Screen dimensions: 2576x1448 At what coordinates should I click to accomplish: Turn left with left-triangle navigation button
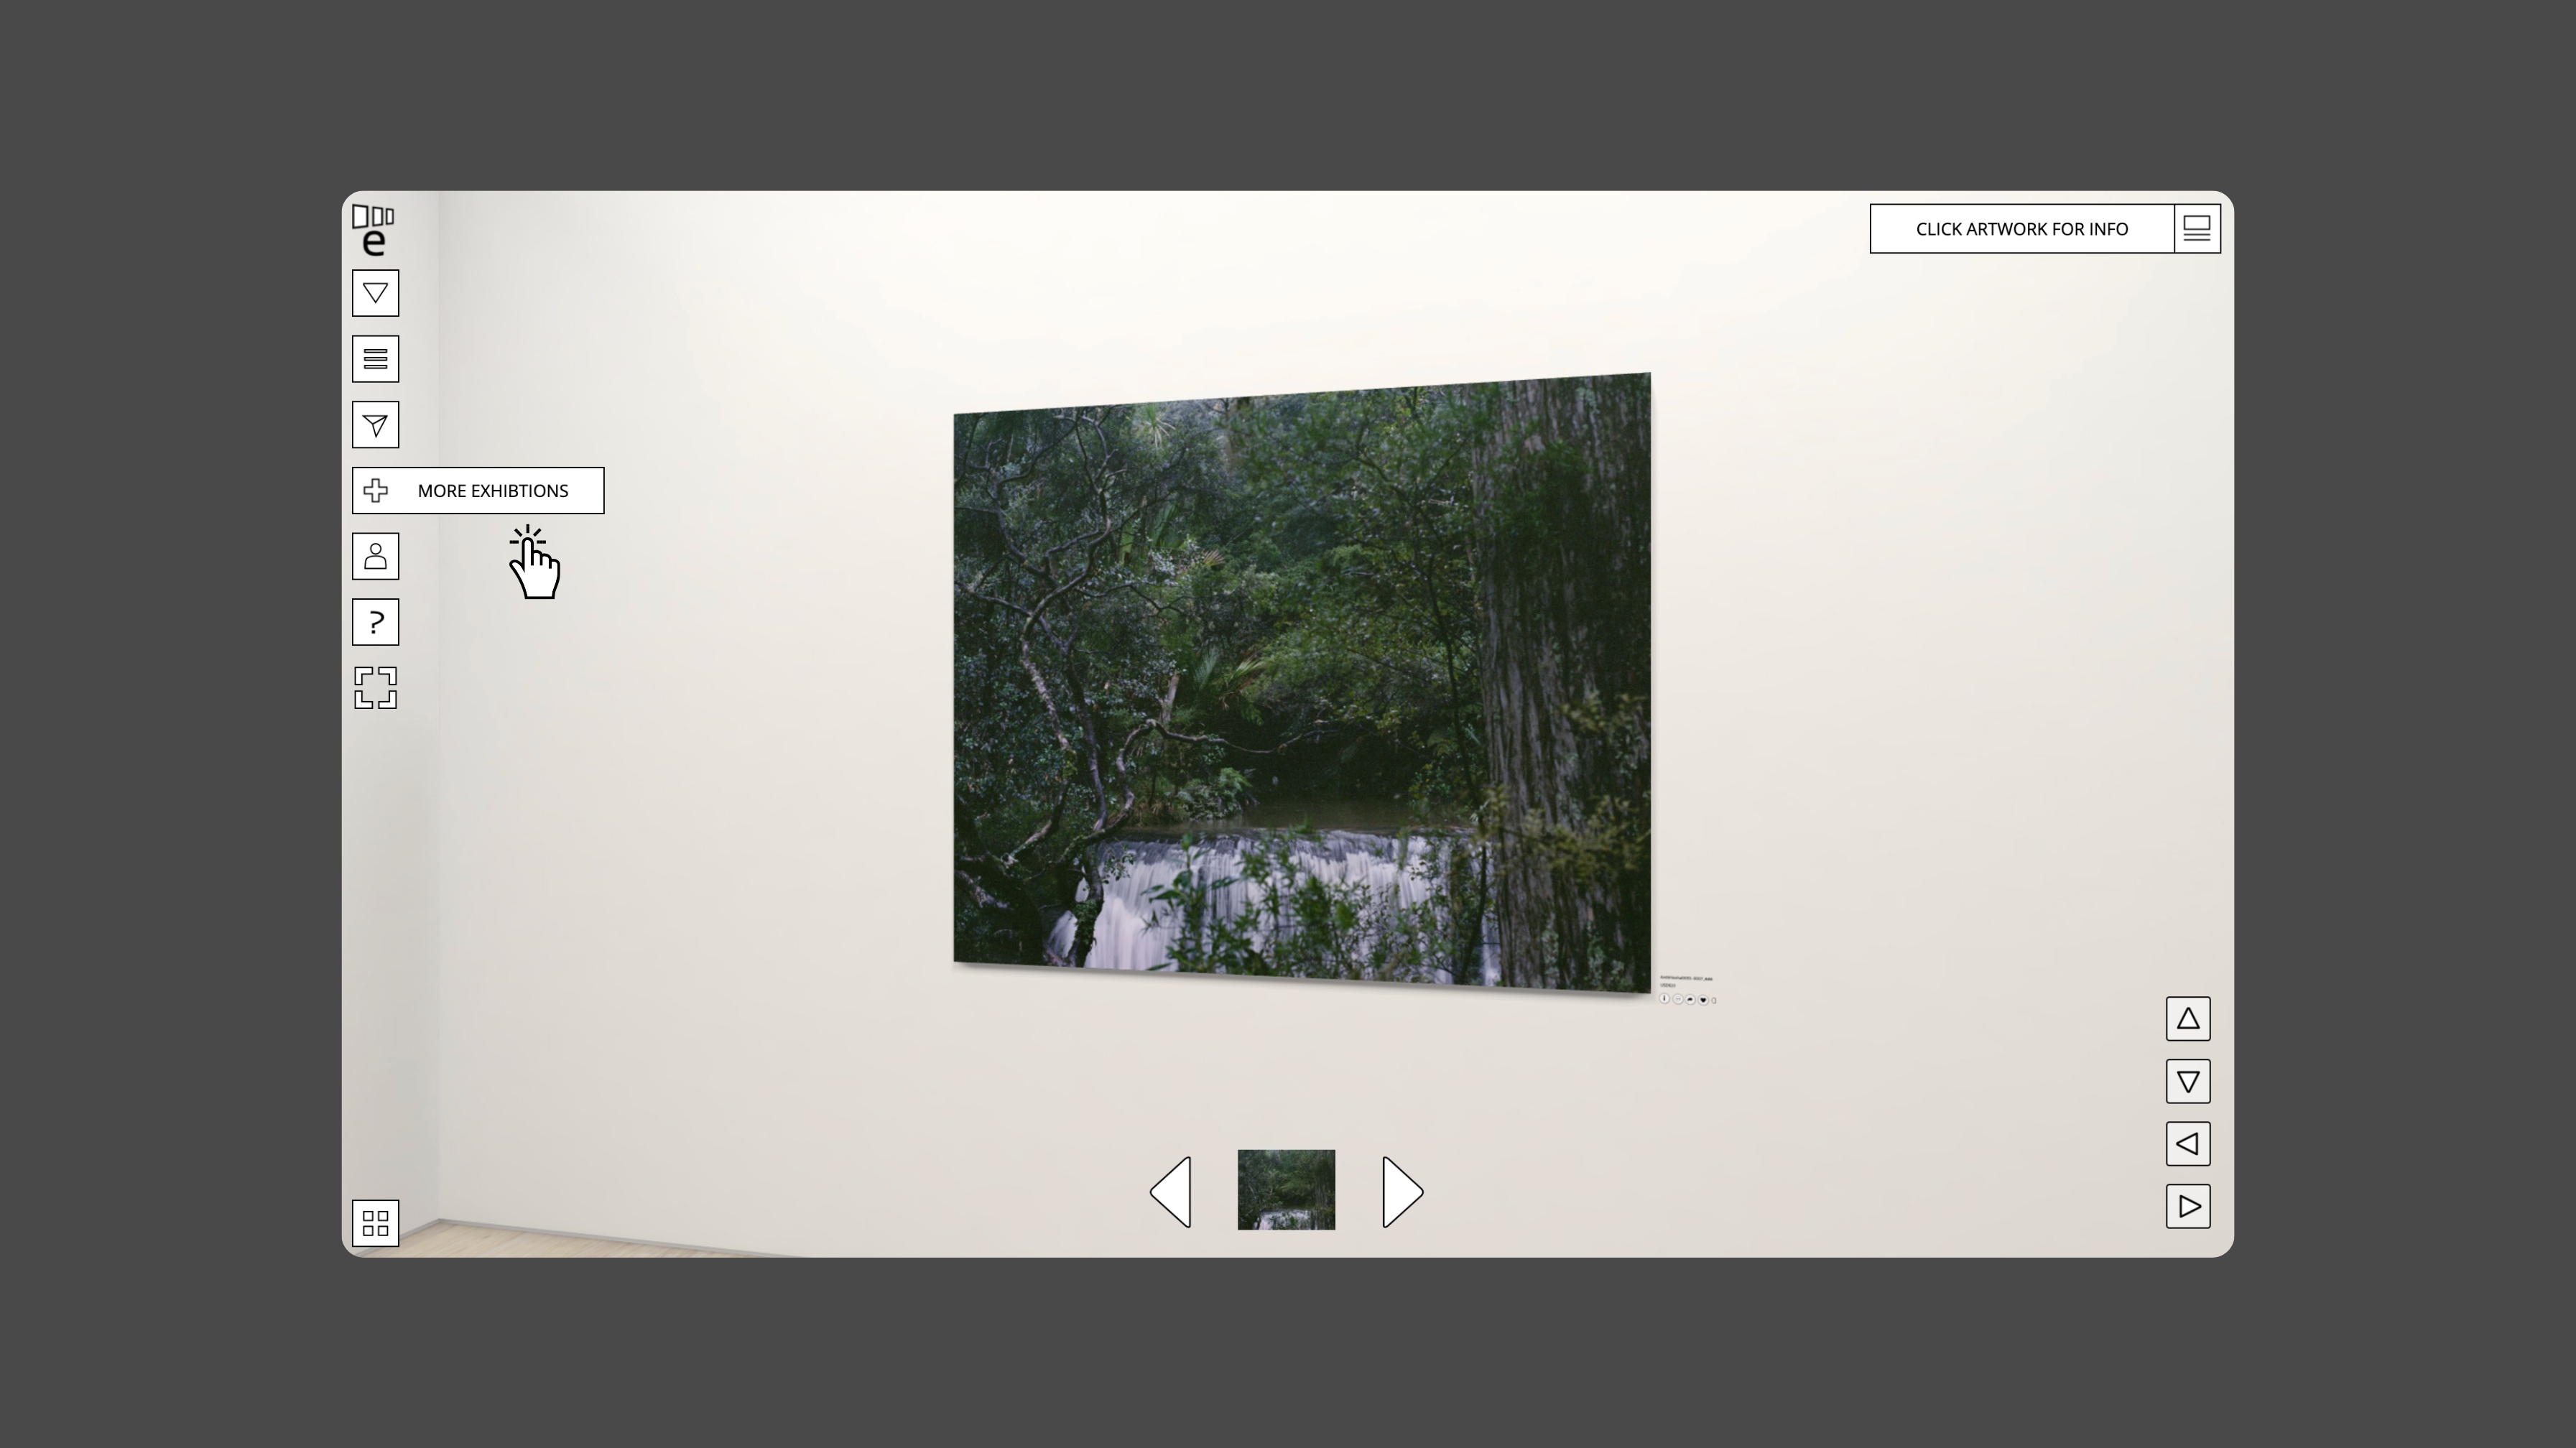[2188, 1144]
